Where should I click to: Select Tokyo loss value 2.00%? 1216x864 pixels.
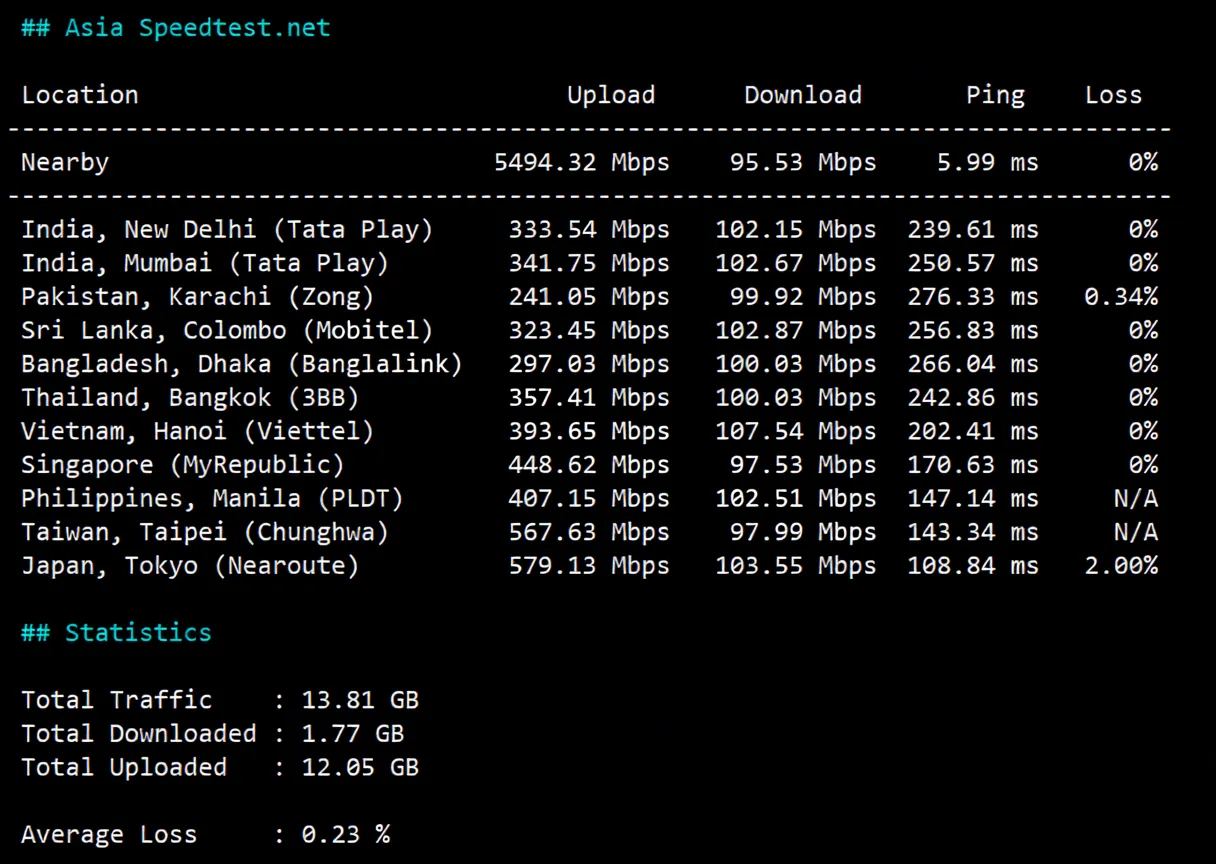coord(1121,565)
